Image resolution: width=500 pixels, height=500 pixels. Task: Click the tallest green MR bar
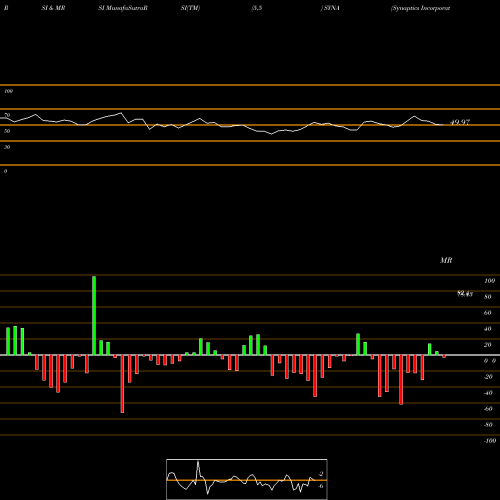[x=94, y=315]
